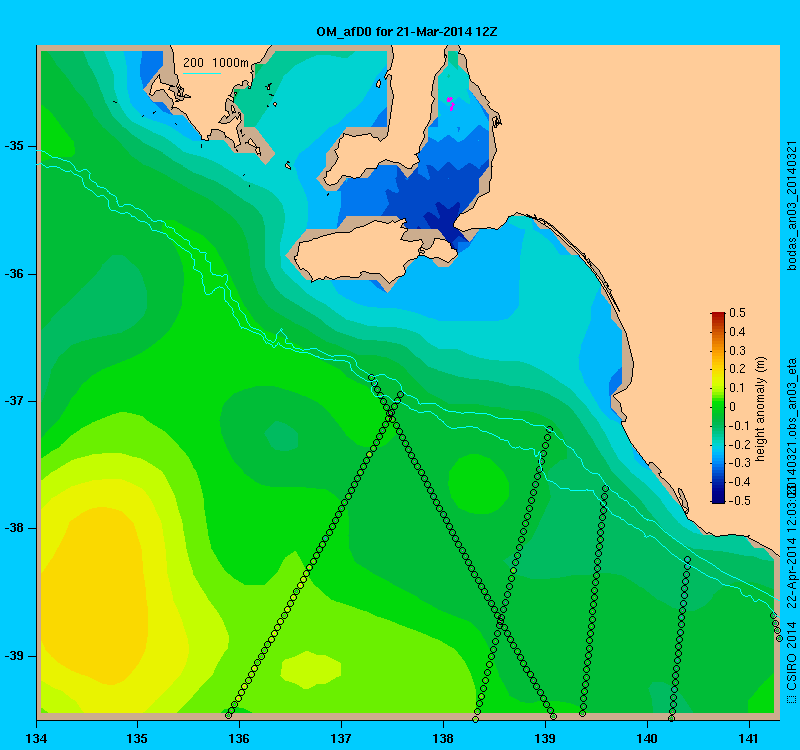Click the "-0.5" label at the colorbar bottom
Image resolution: width=800 pixels, height=750 pixels.
tap(738, 501)
